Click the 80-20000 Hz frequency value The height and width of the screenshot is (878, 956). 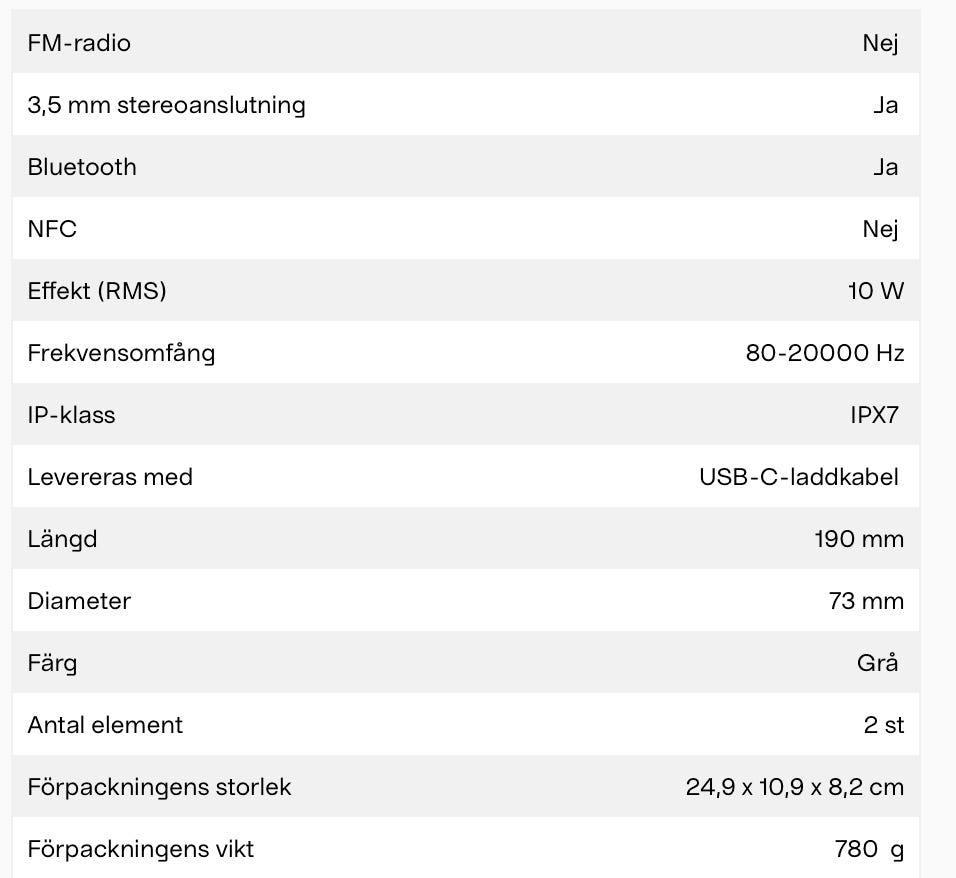(x=824, y=353)
